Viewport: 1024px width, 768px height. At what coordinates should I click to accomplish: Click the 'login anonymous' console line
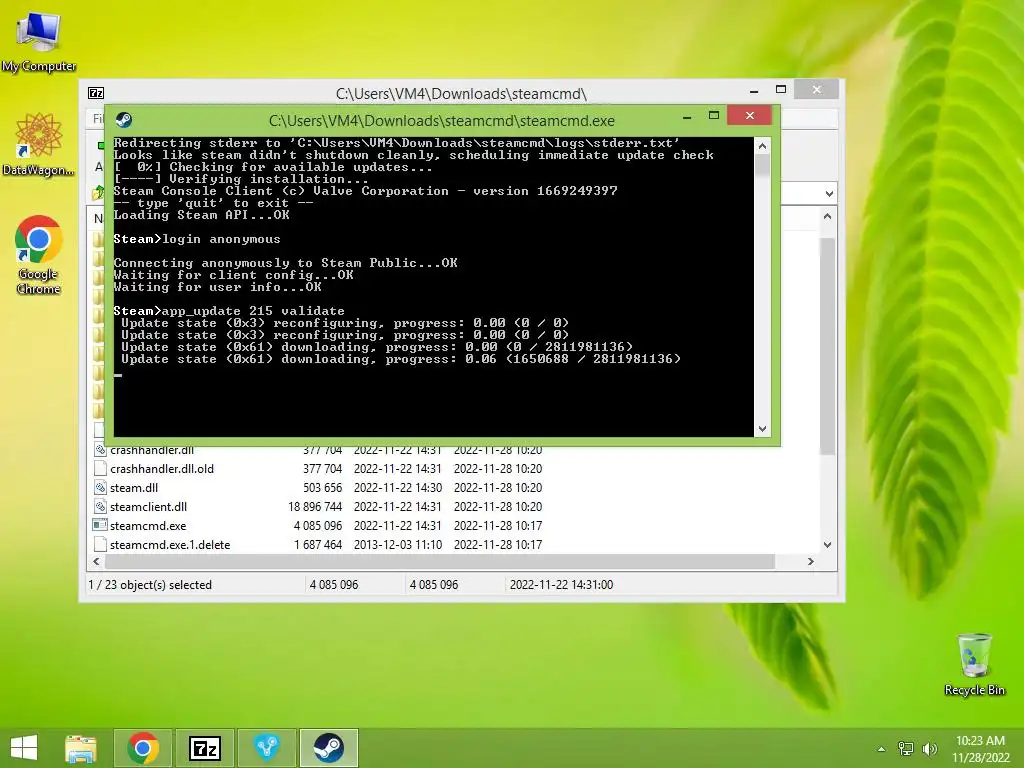click(x=197, y=239)
